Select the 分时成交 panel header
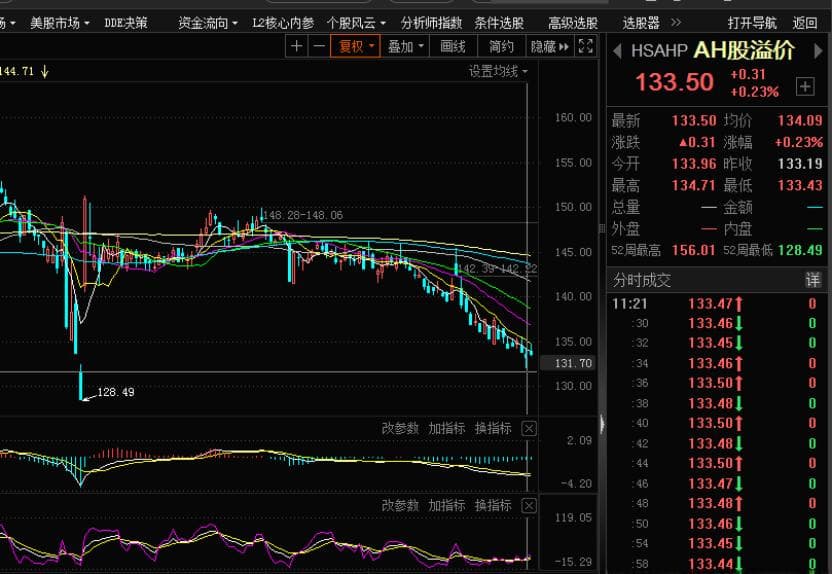 716,280
